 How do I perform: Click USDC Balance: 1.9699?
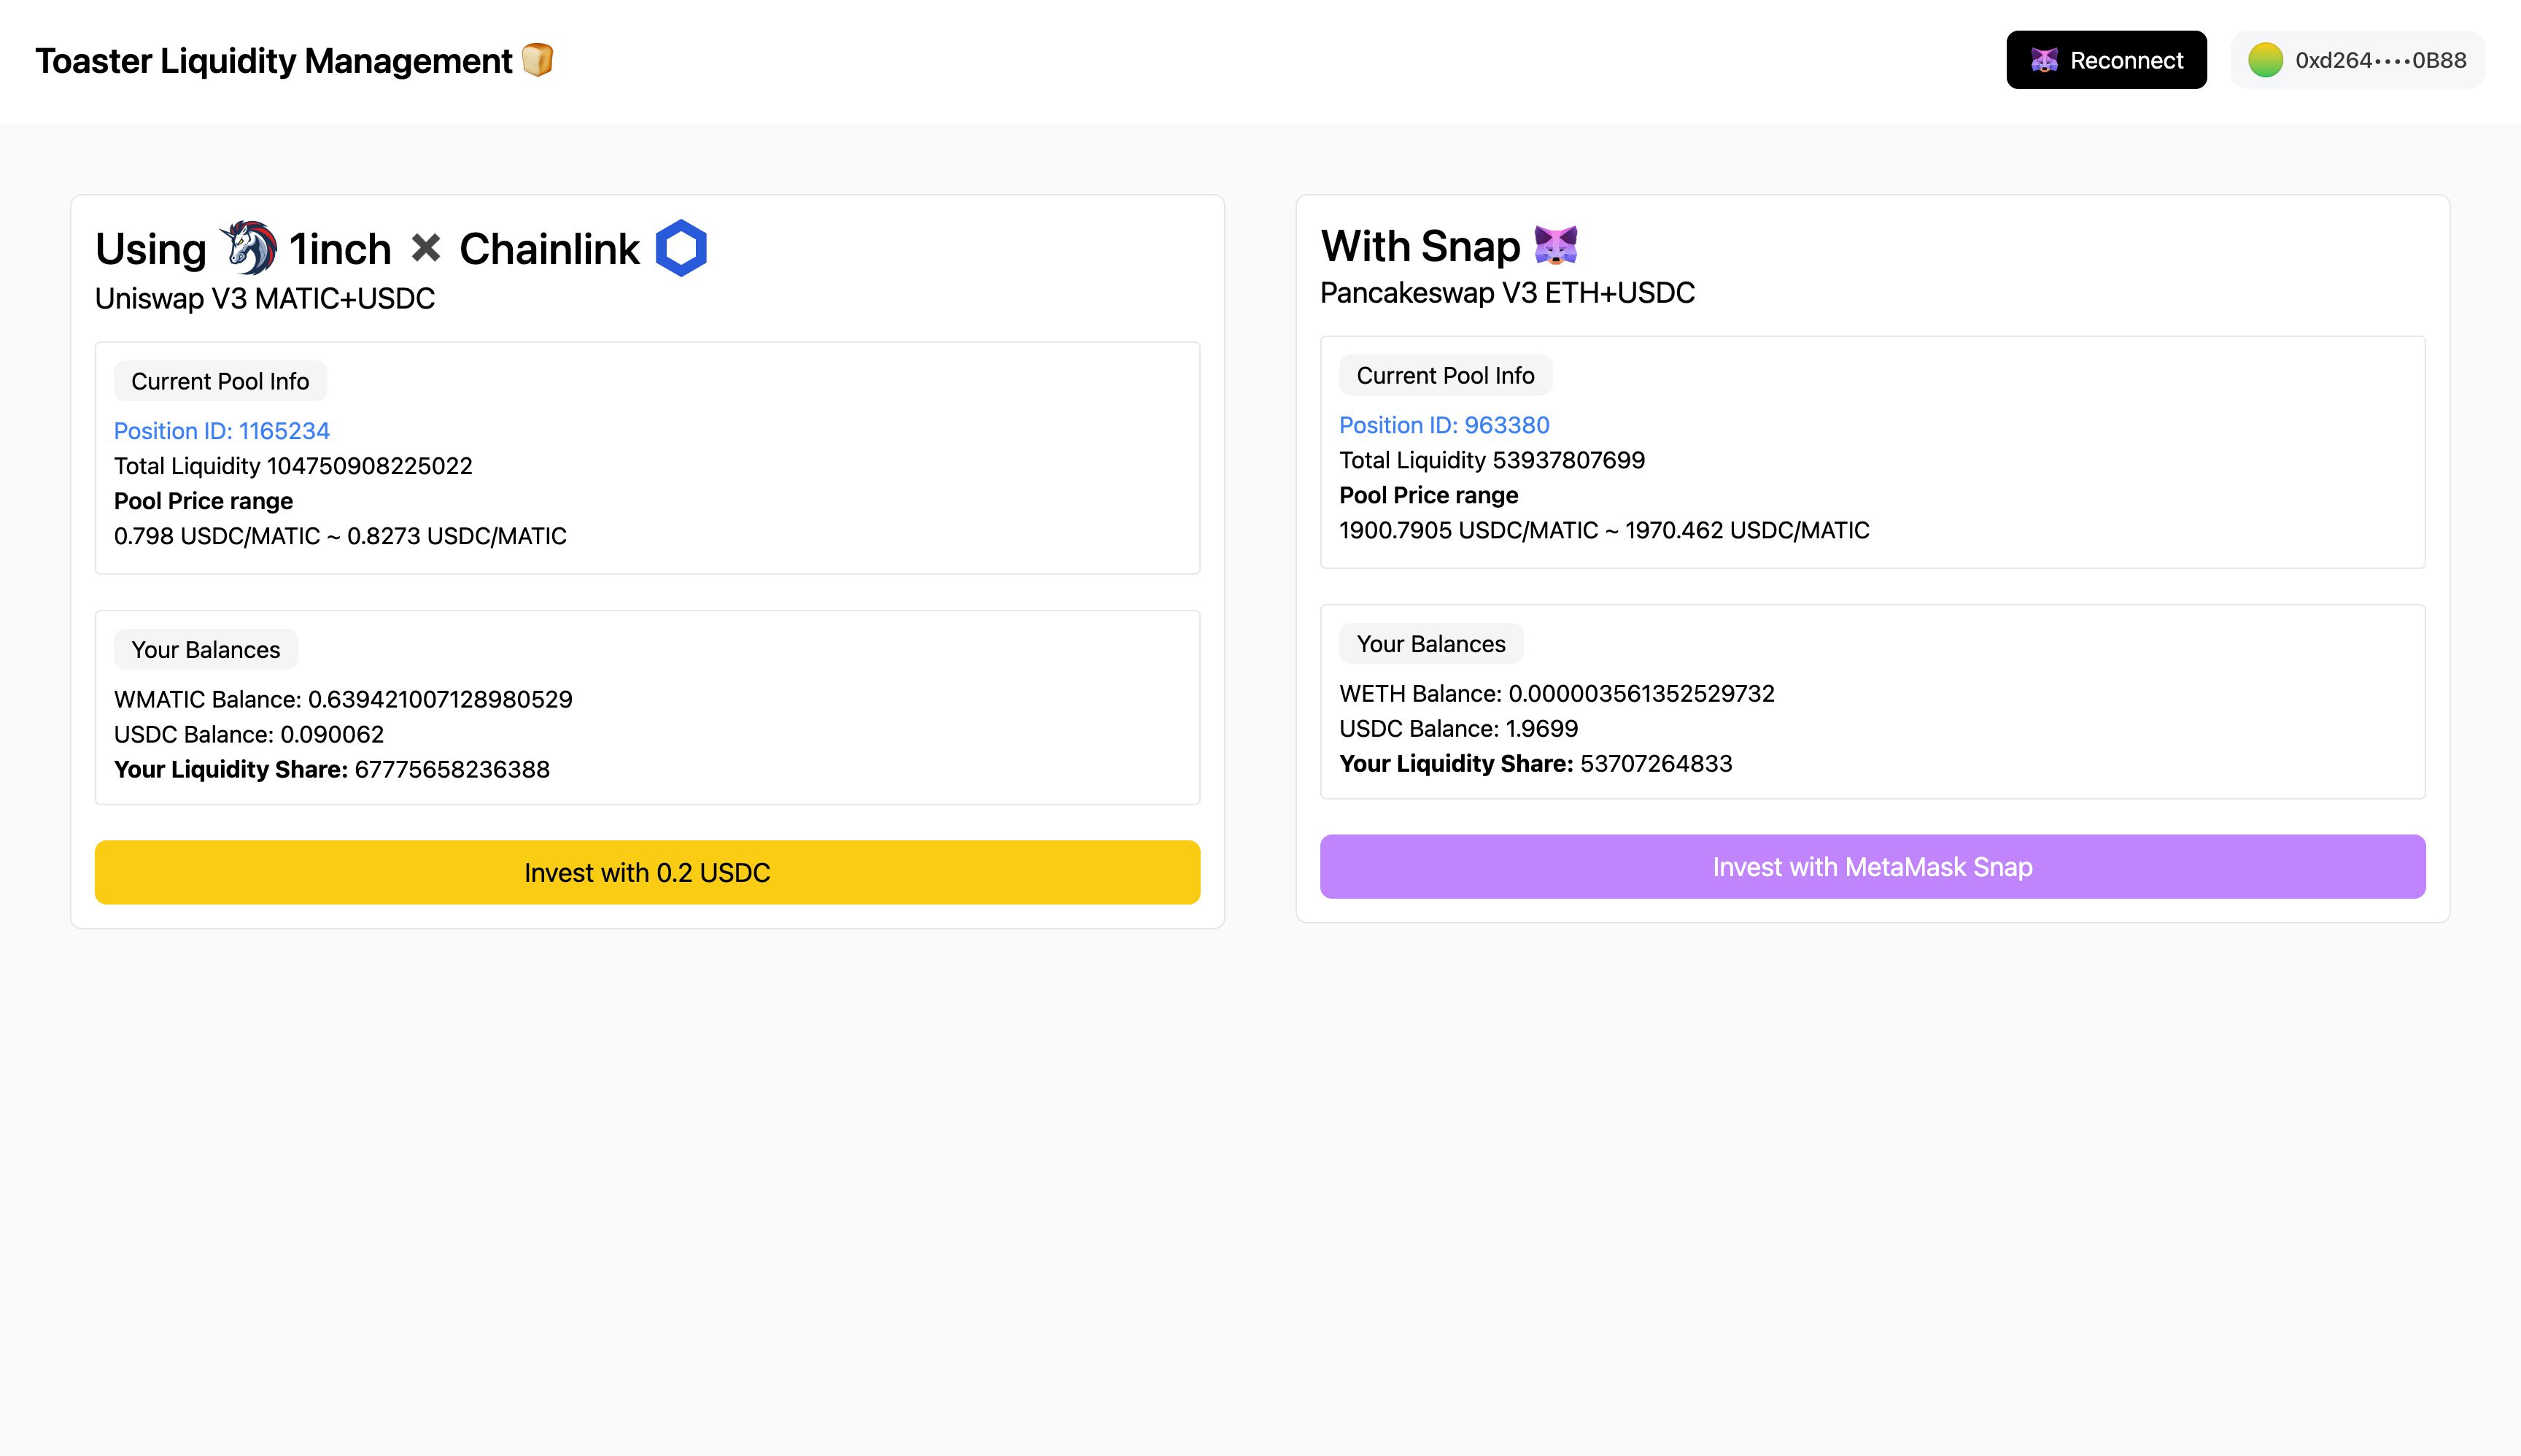click(1459, 728)
